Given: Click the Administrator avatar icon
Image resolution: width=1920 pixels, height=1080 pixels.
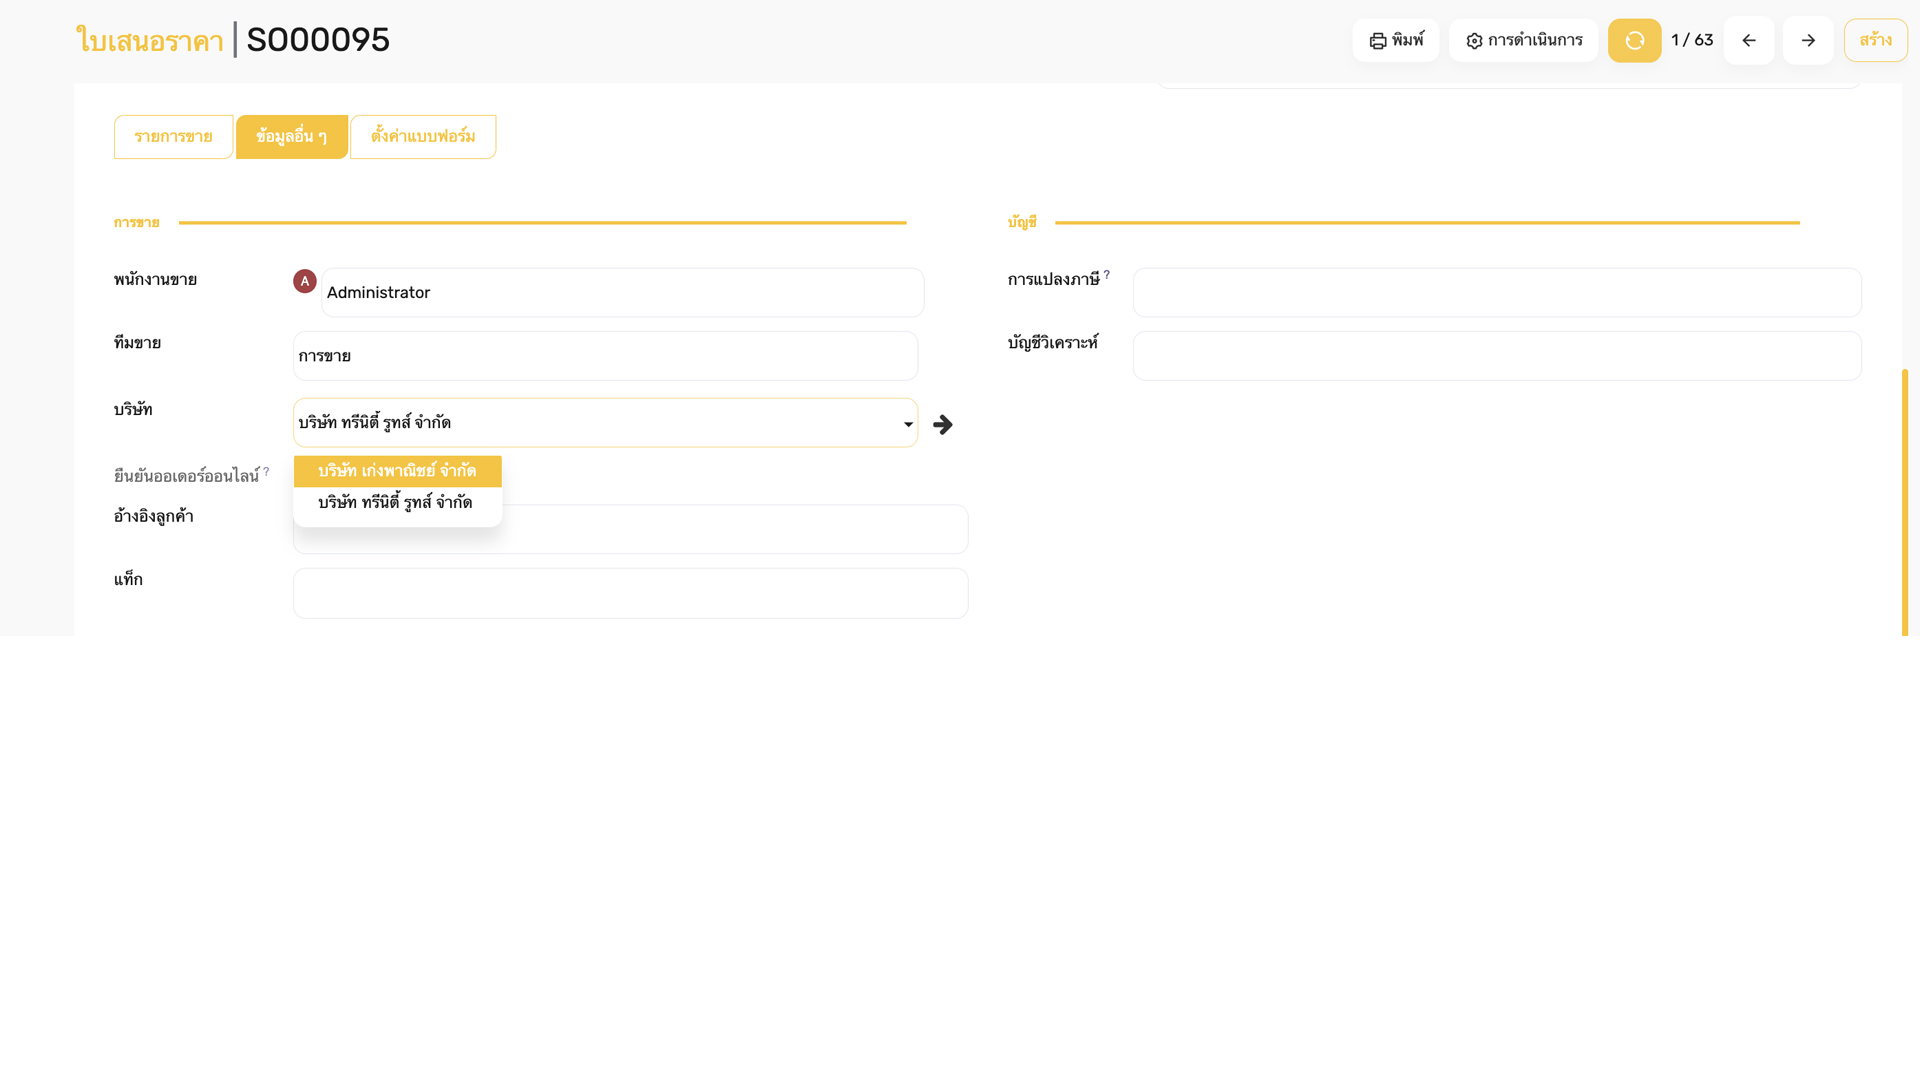Looking at the screenshot, I should pyautogui.click(x=304, y=281).
